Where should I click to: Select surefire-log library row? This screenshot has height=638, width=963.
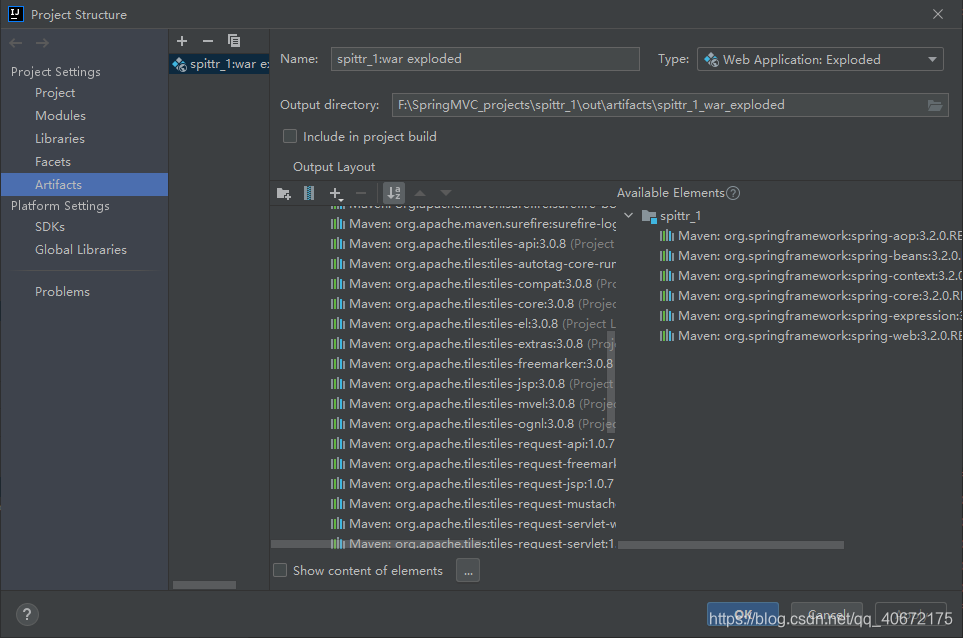coord(473,224)
